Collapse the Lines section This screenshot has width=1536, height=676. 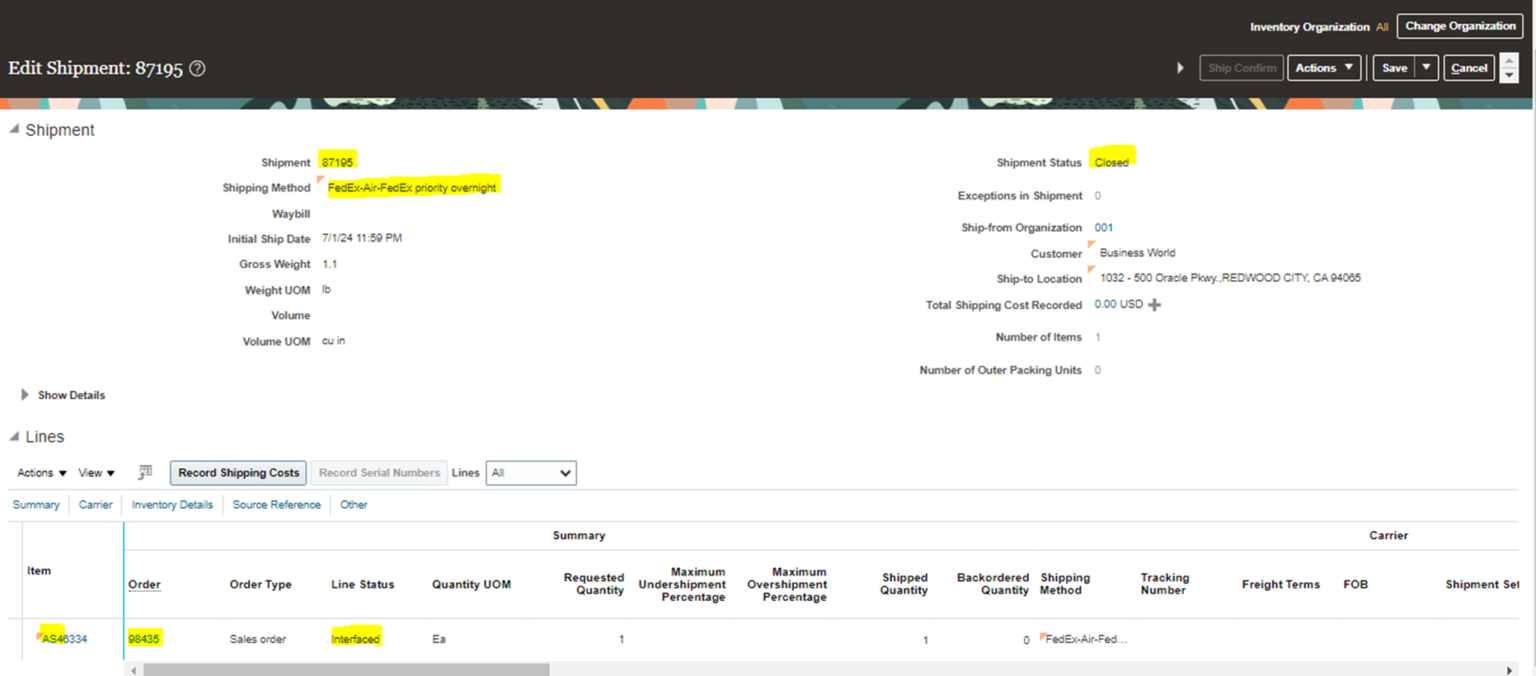[x=13, y=437]
